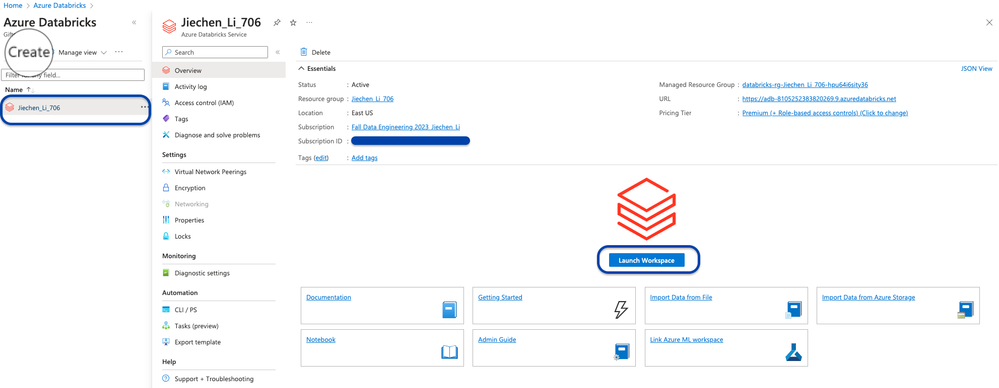Go to Home in the breadcrumb
The height and width of the screenshot is (388, 999).
point(13,5)
